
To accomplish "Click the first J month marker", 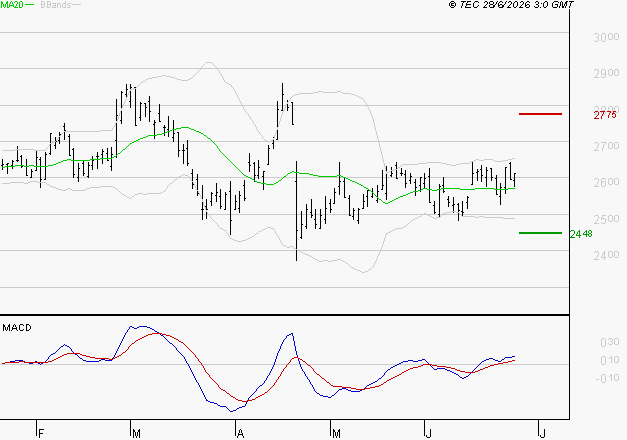I will (x=428, y=434).
